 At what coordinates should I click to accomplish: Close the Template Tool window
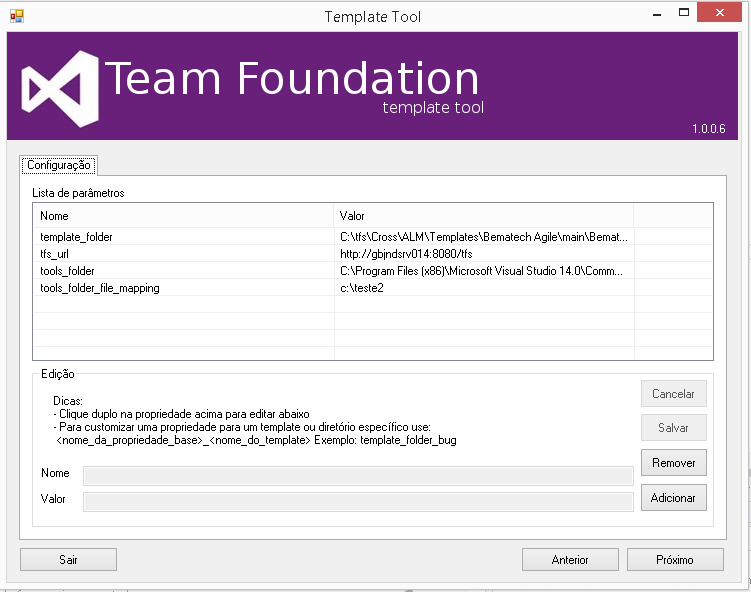[719, 13]
